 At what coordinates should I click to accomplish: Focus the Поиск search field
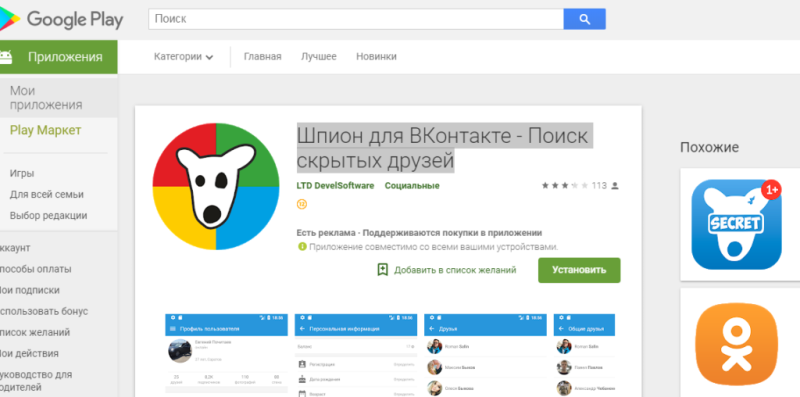point(356,19)
